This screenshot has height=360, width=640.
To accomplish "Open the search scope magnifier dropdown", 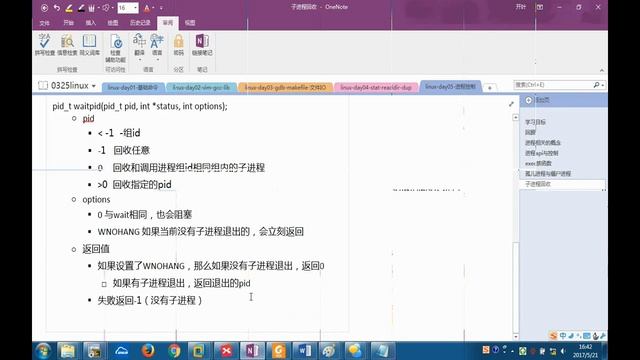I will tap(598, 85).
